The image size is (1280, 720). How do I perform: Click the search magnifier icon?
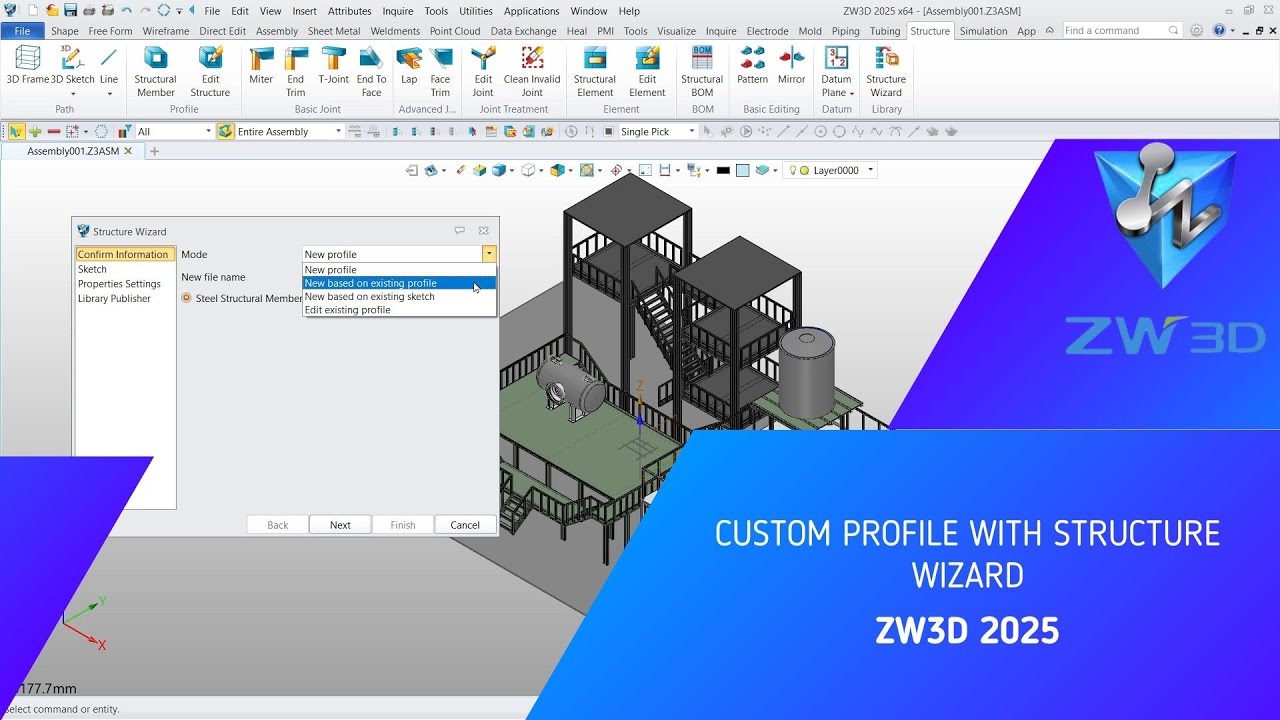point(1174,30)
